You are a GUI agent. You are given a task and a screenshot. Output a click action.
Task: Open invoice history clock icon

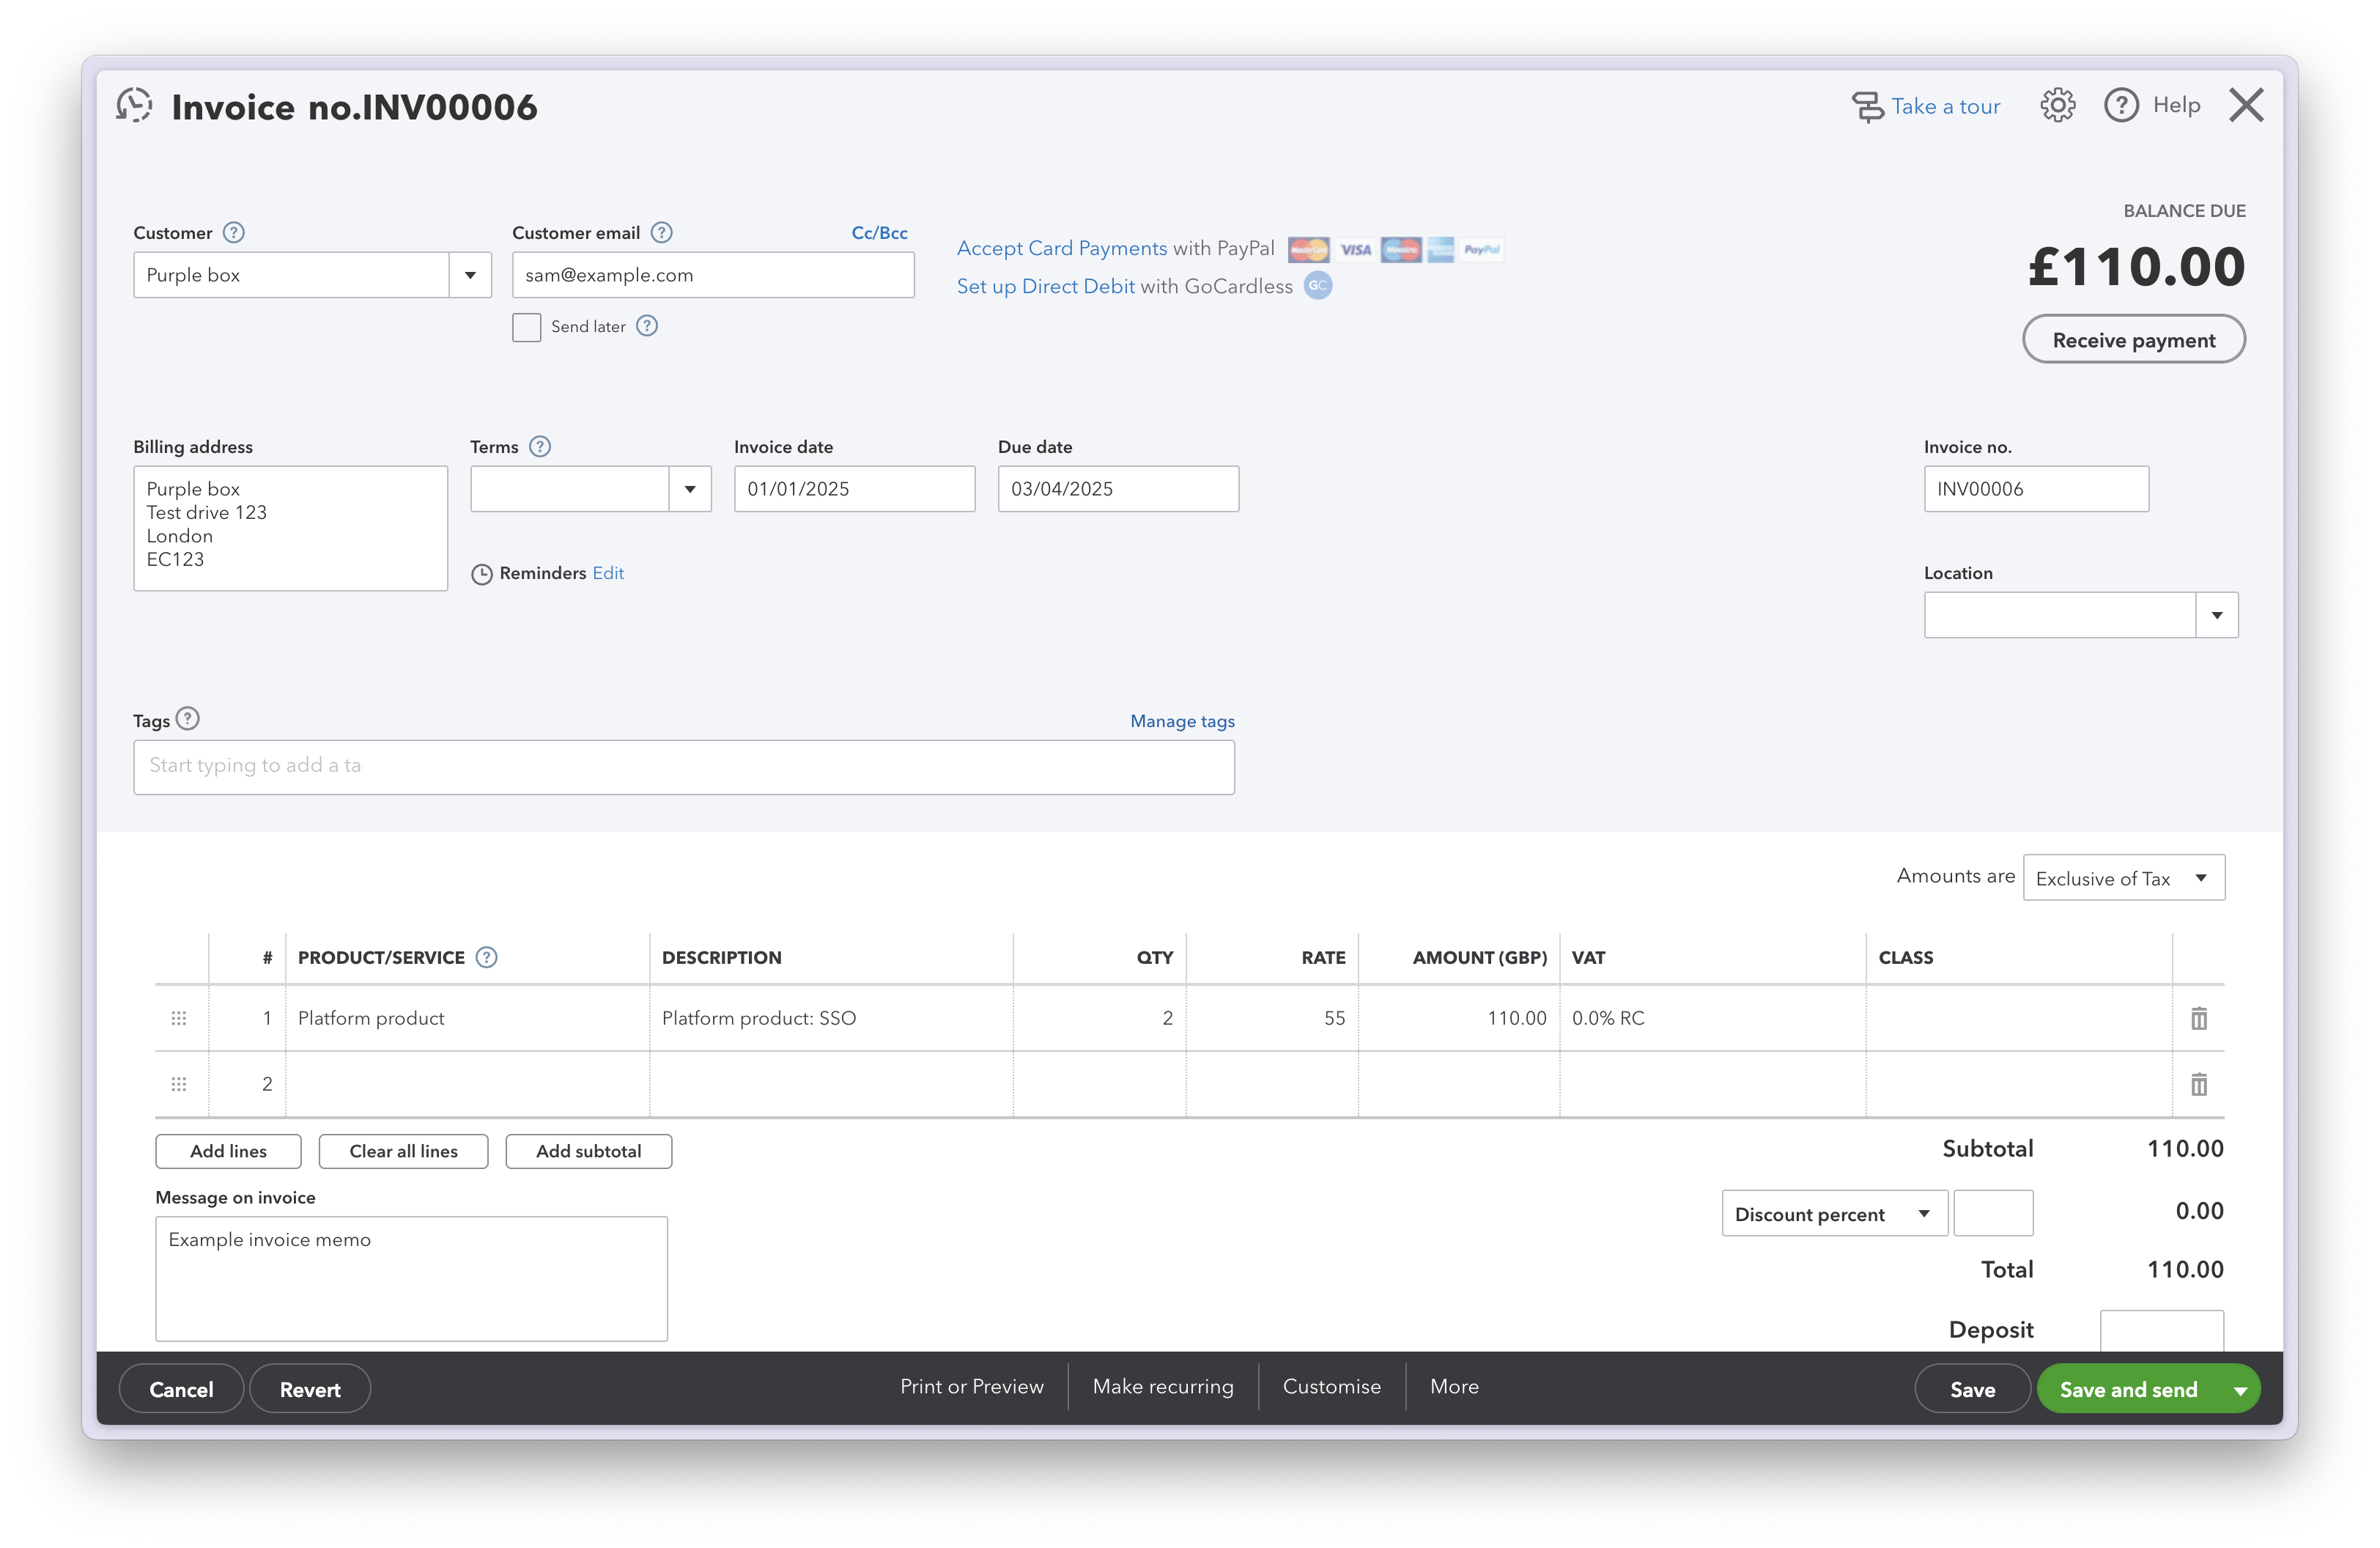point(134,105)
